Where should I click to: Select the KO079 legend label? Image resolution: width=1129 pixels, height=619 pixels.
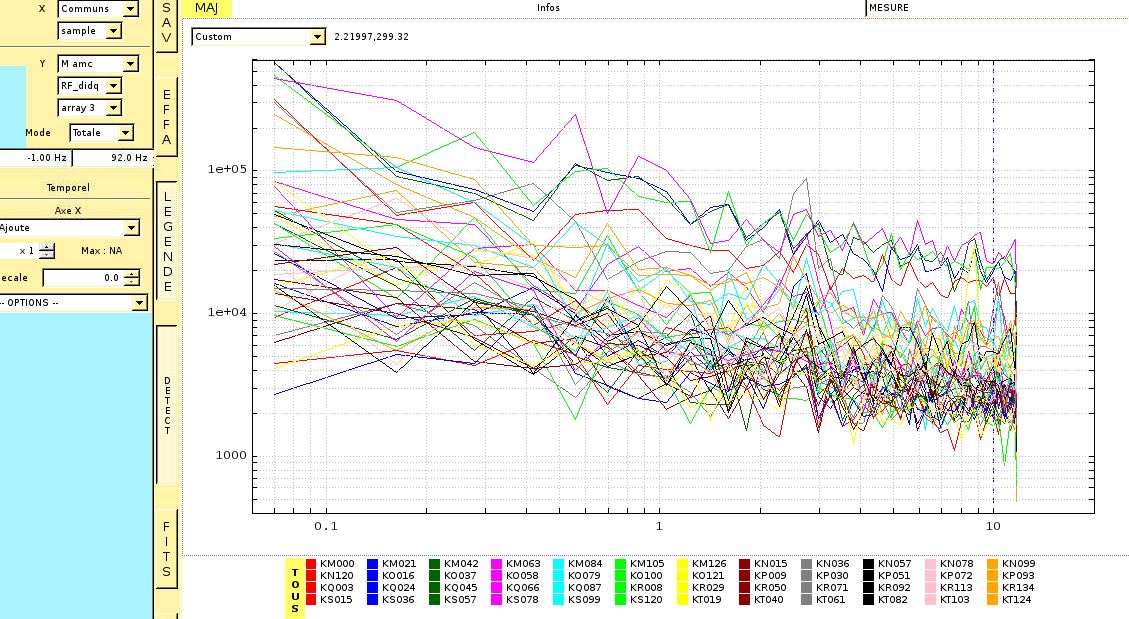pyautogui.click(x=584, y=576)
